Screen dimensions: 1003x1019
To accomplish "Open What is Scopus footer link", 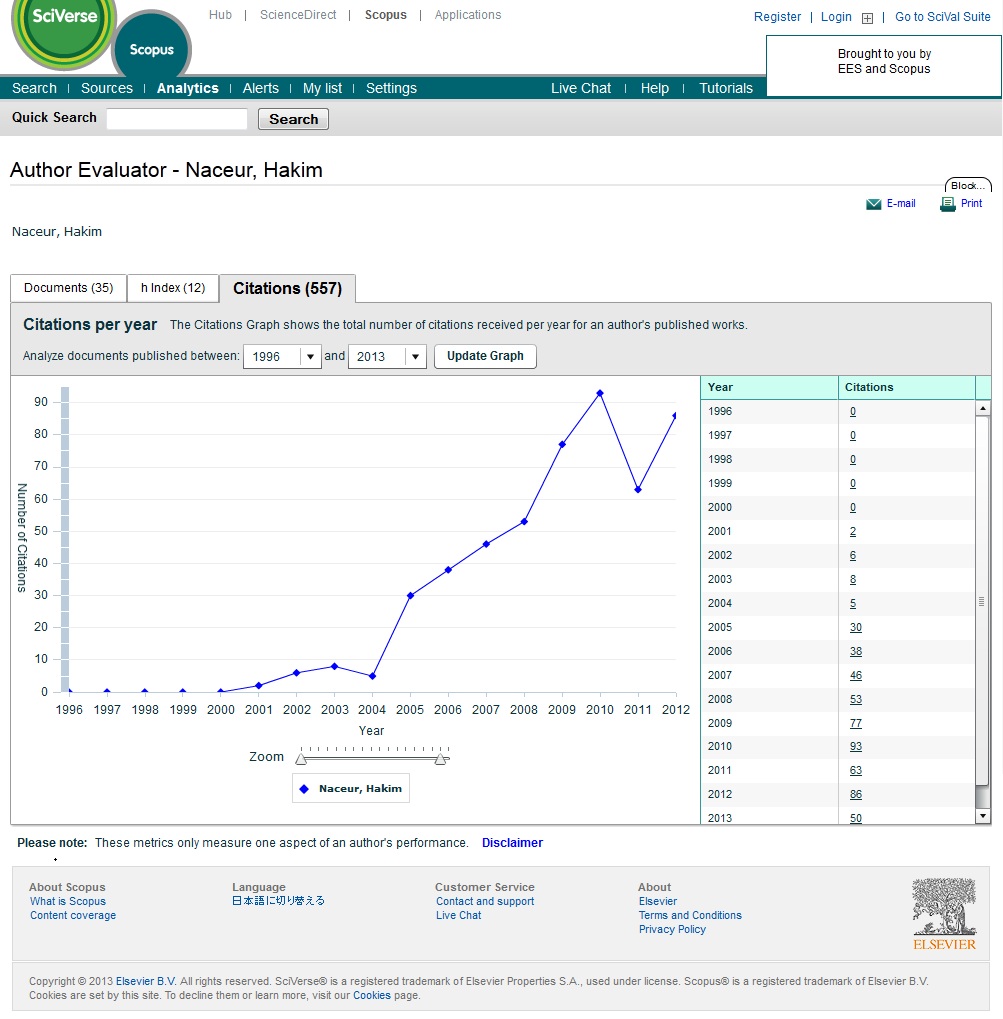I will click(x=68, y=901).
